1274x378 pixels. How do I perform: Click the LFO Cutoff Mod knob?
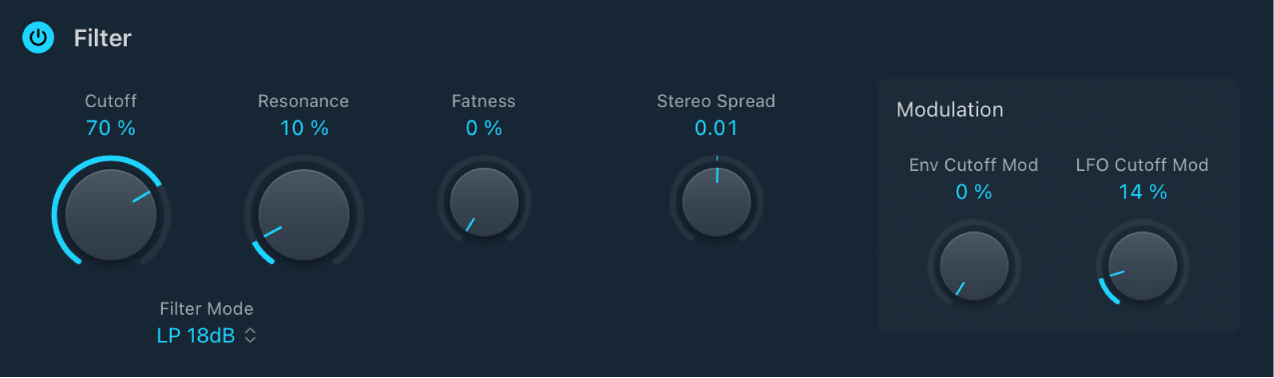(x=1142, y=264)
